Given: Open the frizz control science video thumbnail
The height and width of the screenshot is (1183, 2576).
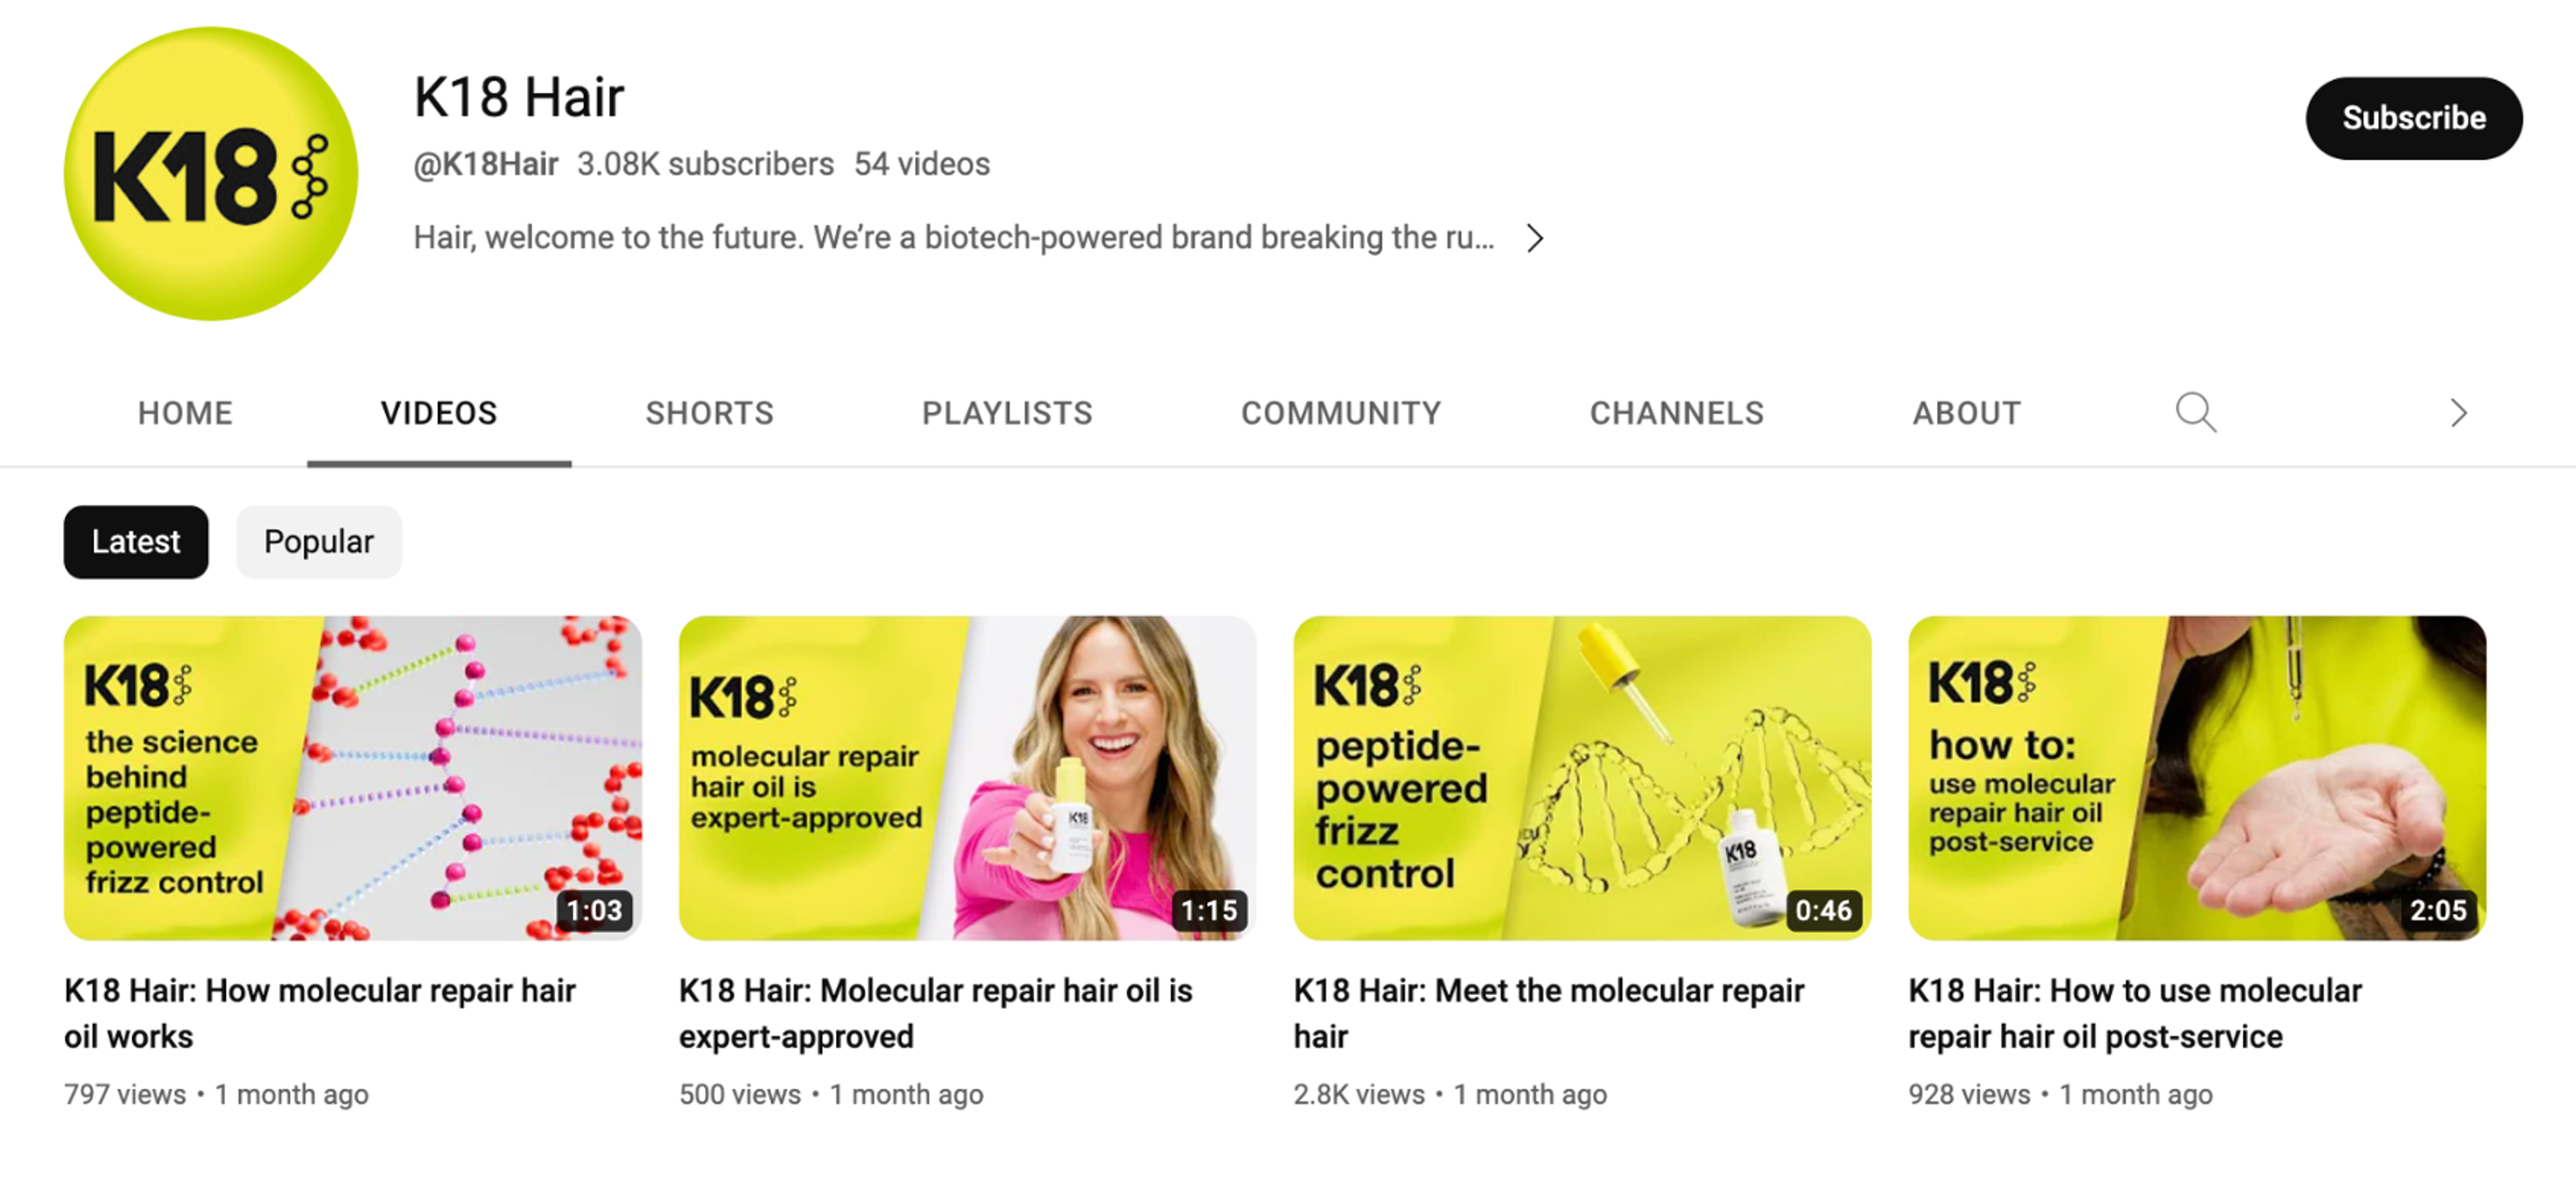Looking at the screenshot, I should click(353, 777).
